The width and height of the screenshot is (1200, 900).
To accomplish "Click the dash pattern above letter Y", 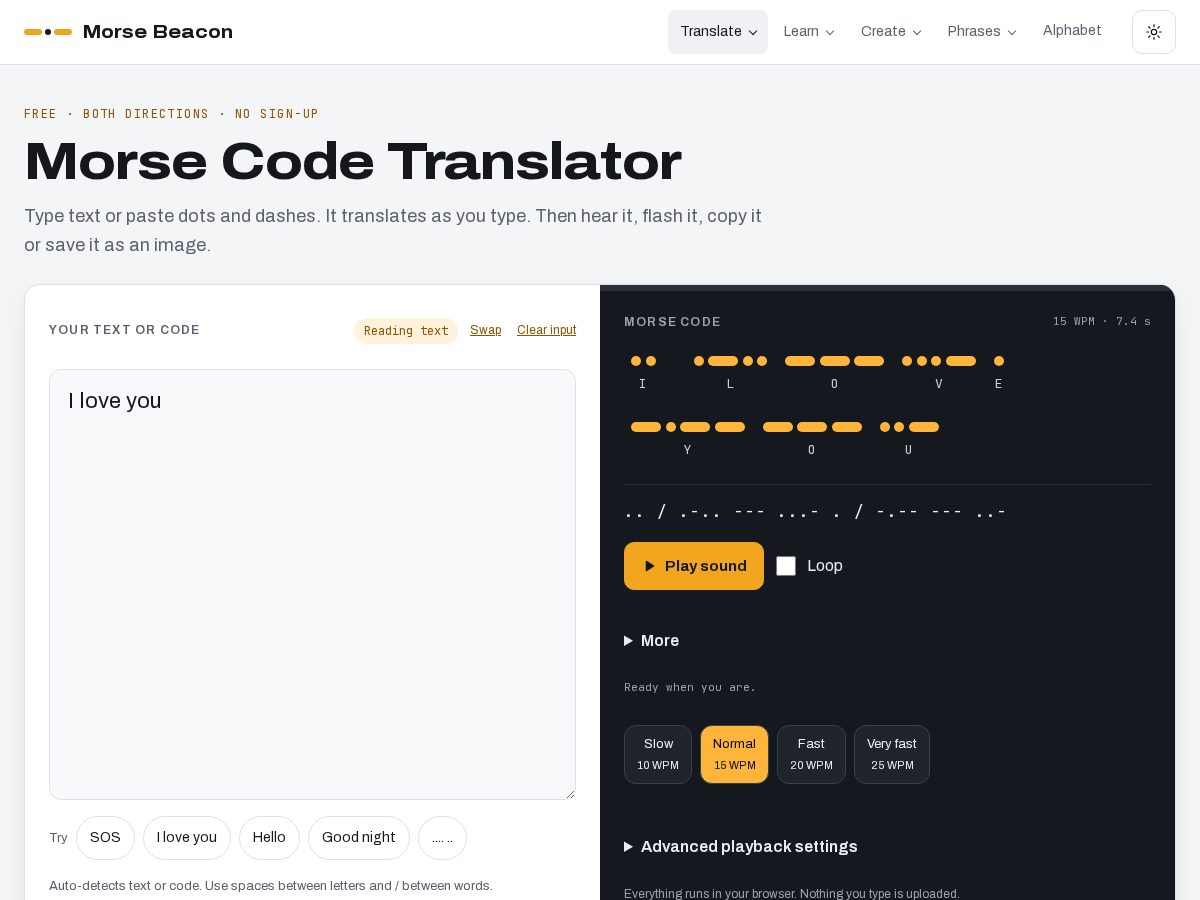I will 688,427.
